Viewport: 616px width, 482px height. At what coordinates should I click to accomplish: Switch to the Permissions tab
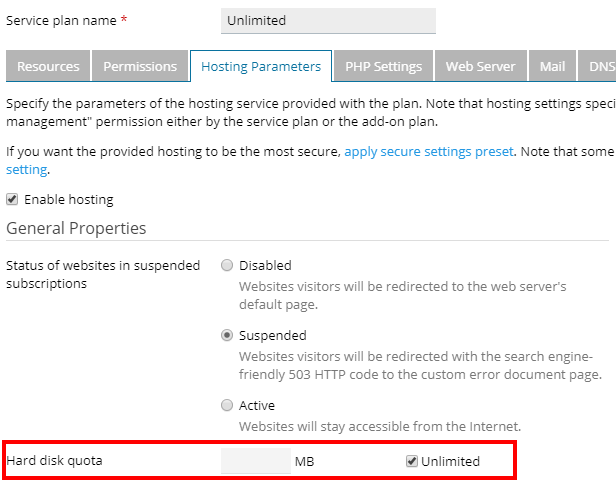(x=140, y=67)
